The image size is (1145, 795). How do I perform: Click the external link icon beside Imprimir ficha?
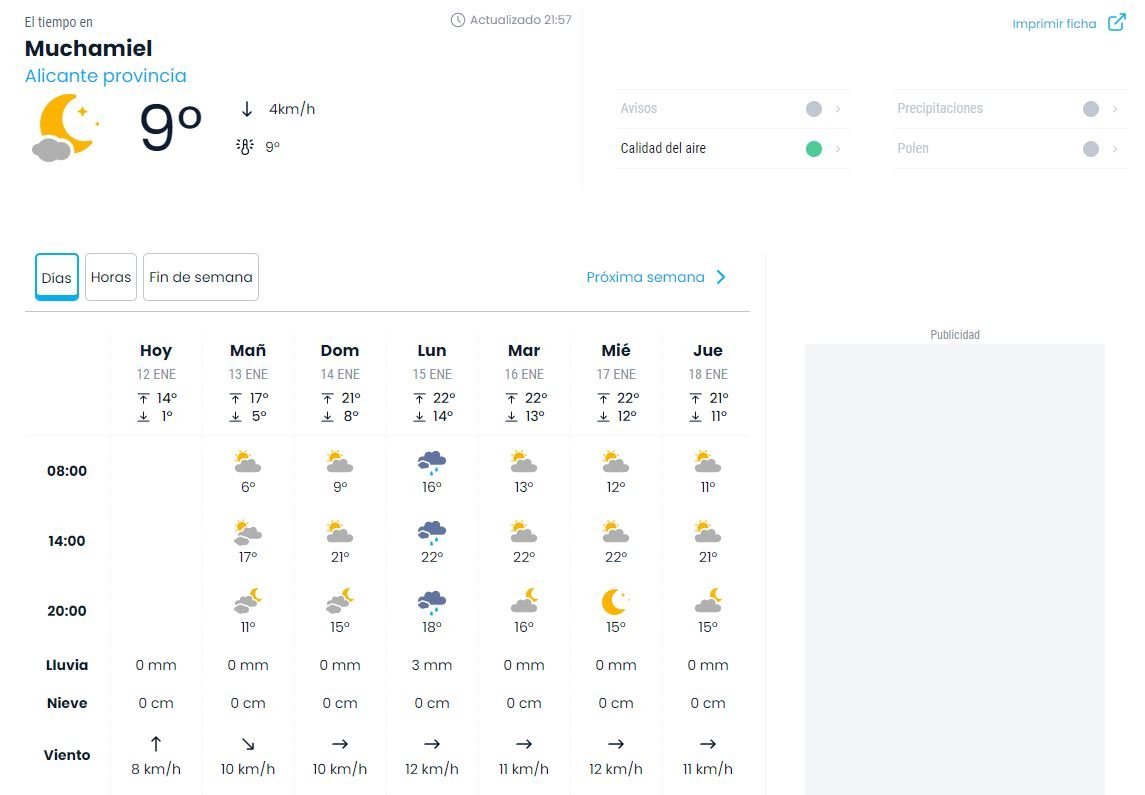coord(1117,23)
